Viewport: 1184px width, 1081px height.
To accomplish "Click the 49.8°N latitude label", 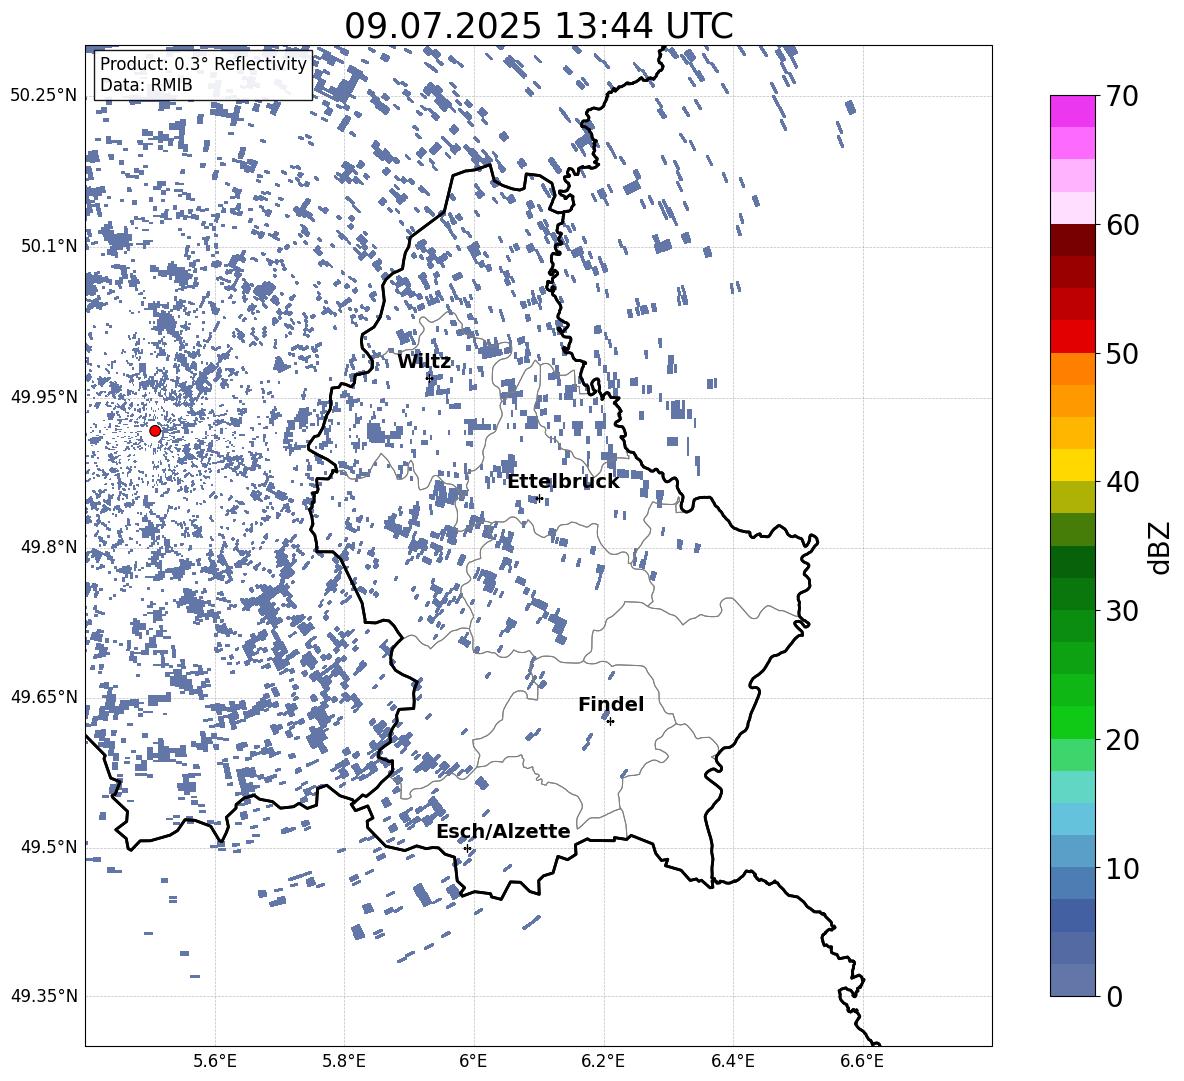I will click(49, 547).
